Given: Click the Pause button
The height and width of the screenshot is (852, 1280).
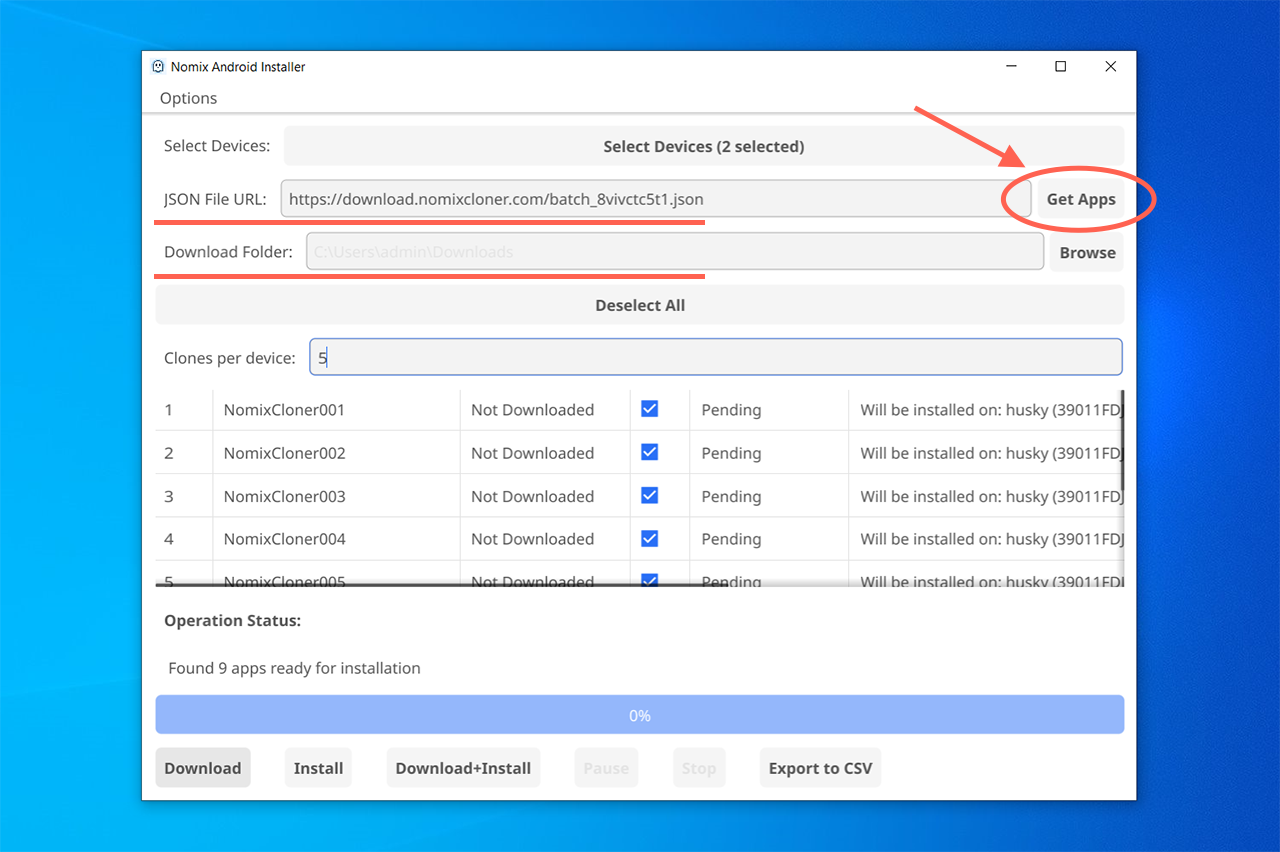Looking at the screenshot, I should [606, 768].
